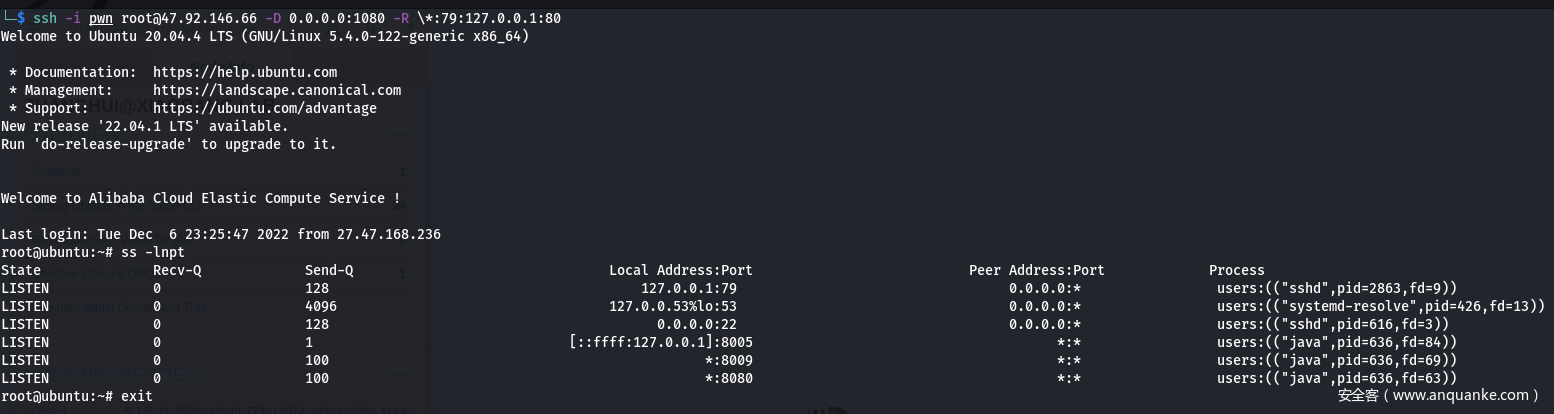Click the 'Send-Q' column header

(x=329, y=270)
